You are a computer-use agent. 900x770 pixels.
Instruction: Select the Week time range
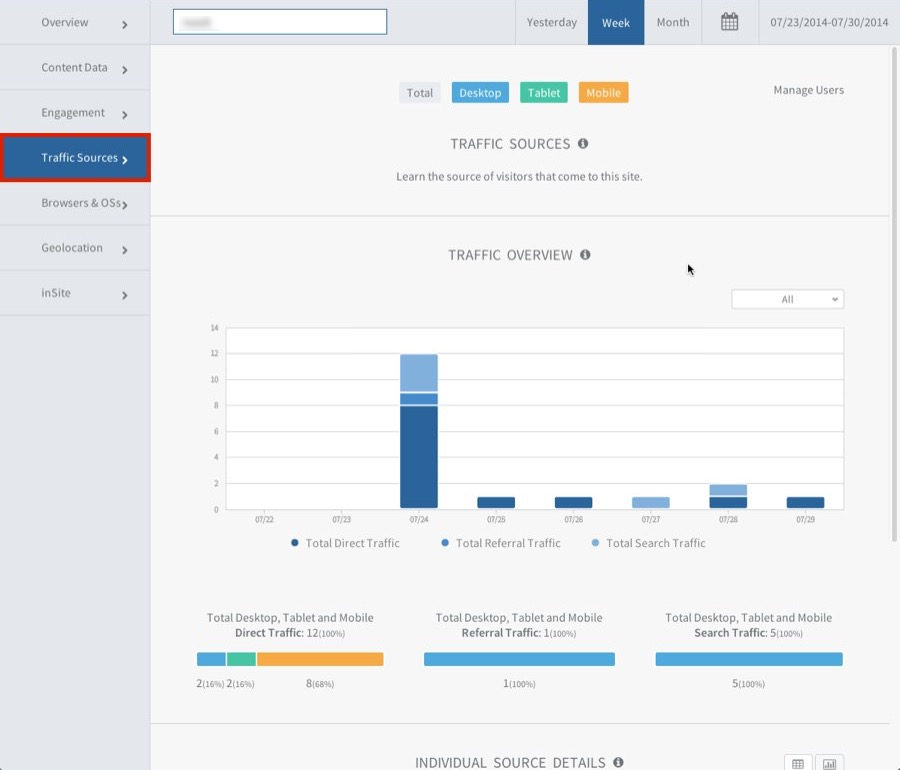tap(616, 22)
